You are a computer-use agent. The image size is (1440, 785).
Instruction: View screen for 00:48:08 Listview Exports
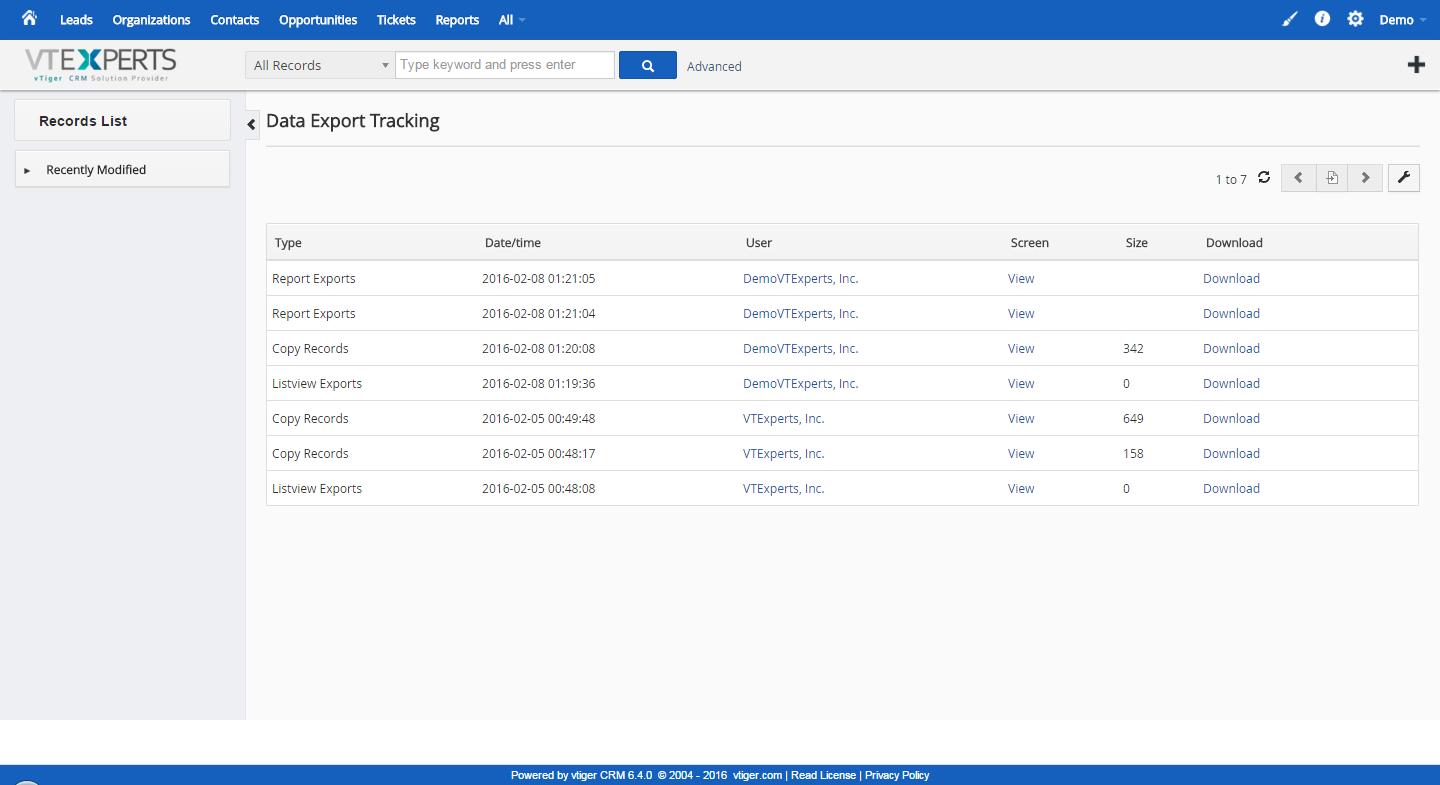pyautogui.click(x=1021, y=489)
